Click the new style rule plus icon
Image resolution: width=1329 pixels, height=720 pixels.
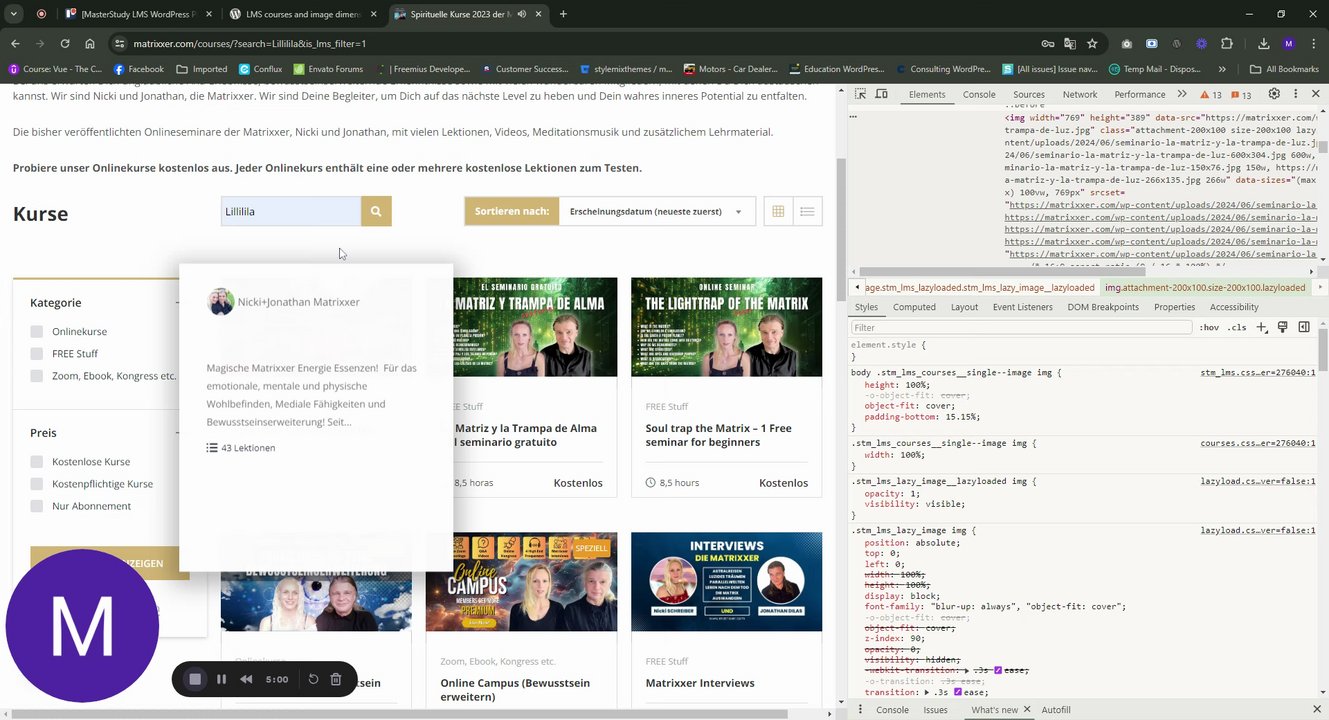[x=1261, y=327]
